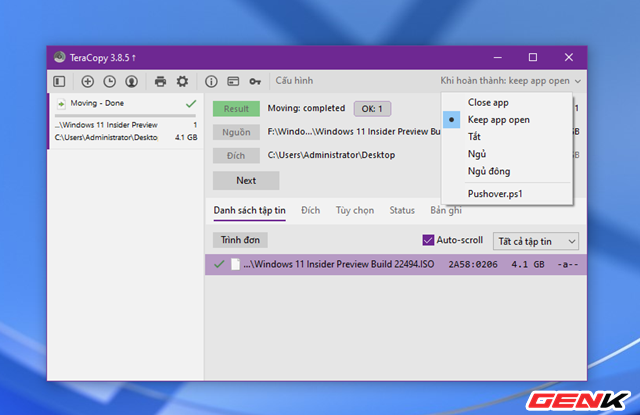Click Moving: completed status text

pyautogui.click(x=306, y=108)
